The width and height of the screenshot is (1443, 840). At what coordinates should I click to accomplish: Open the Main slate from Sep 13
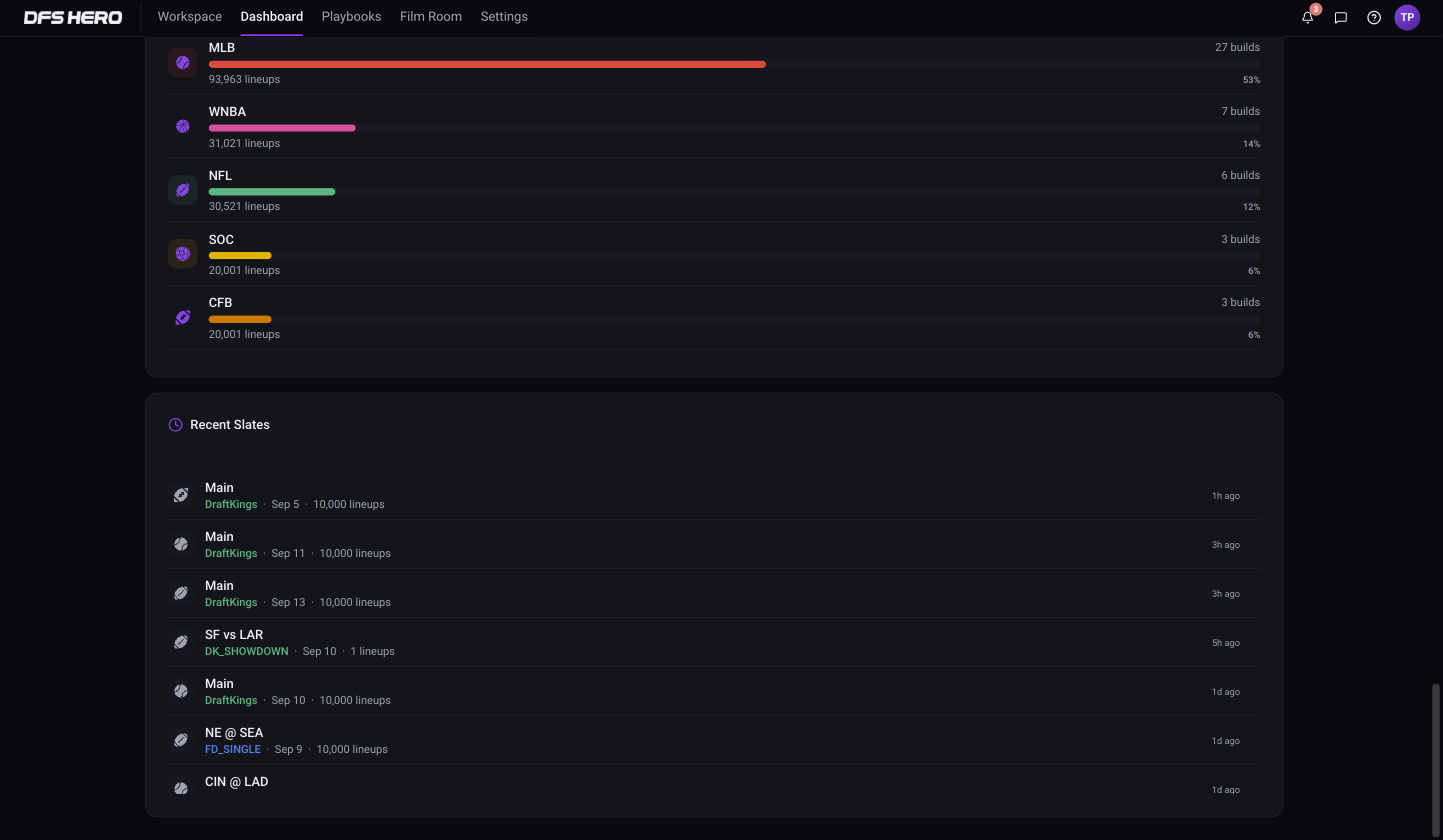pyautogui.click(x=714, y=593)
